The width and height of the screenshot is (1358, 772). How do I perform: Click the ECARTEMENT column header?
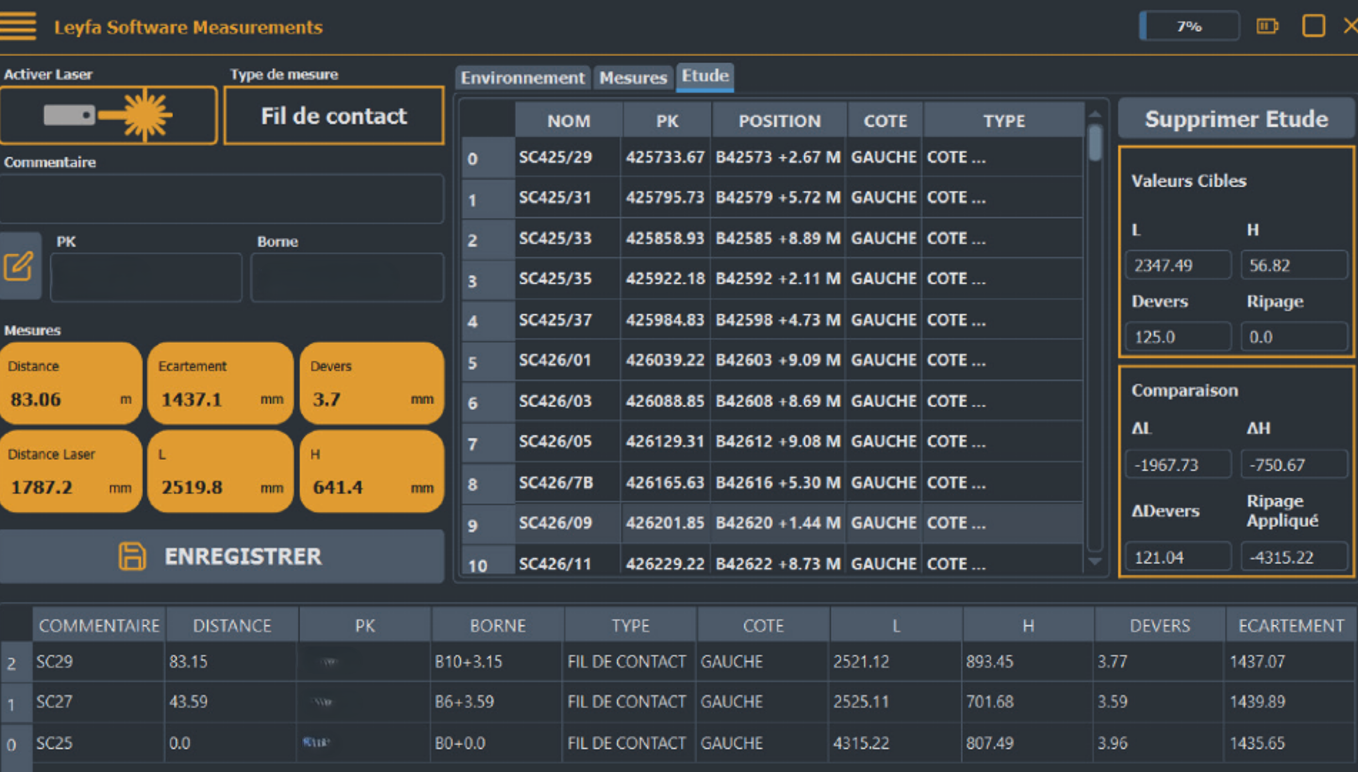tap(1291, 626)
